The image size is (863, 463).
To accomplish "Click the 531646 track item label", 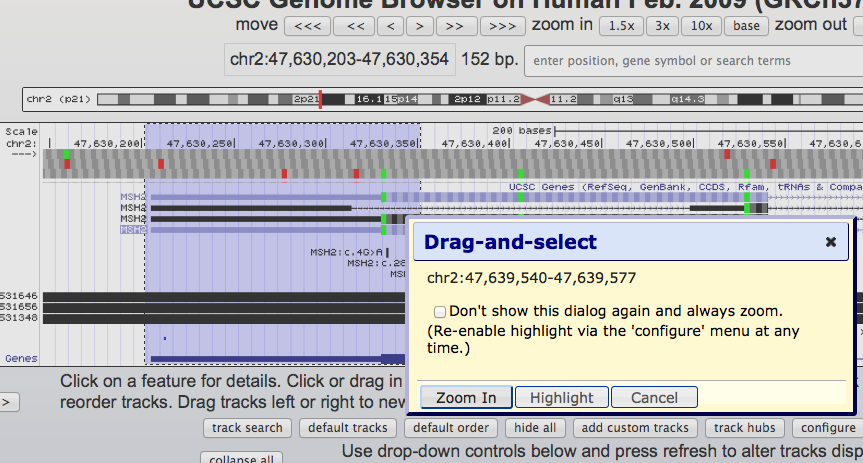I will point(19,296).
